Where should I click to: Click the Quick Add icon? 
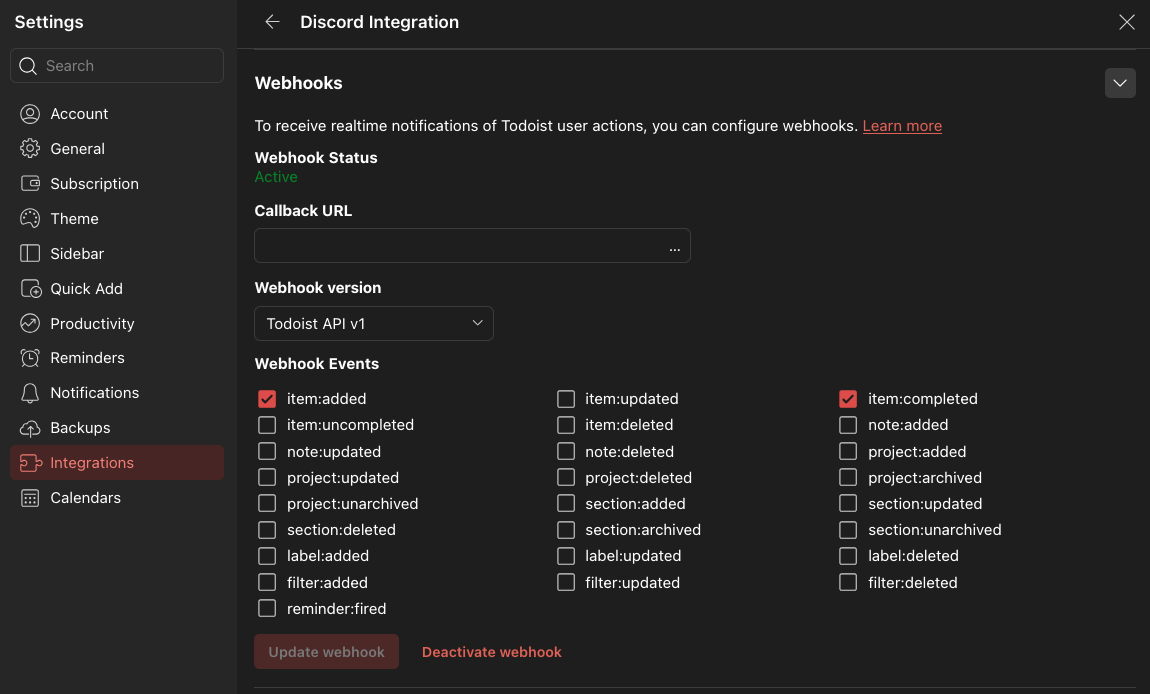coord(30,288)
